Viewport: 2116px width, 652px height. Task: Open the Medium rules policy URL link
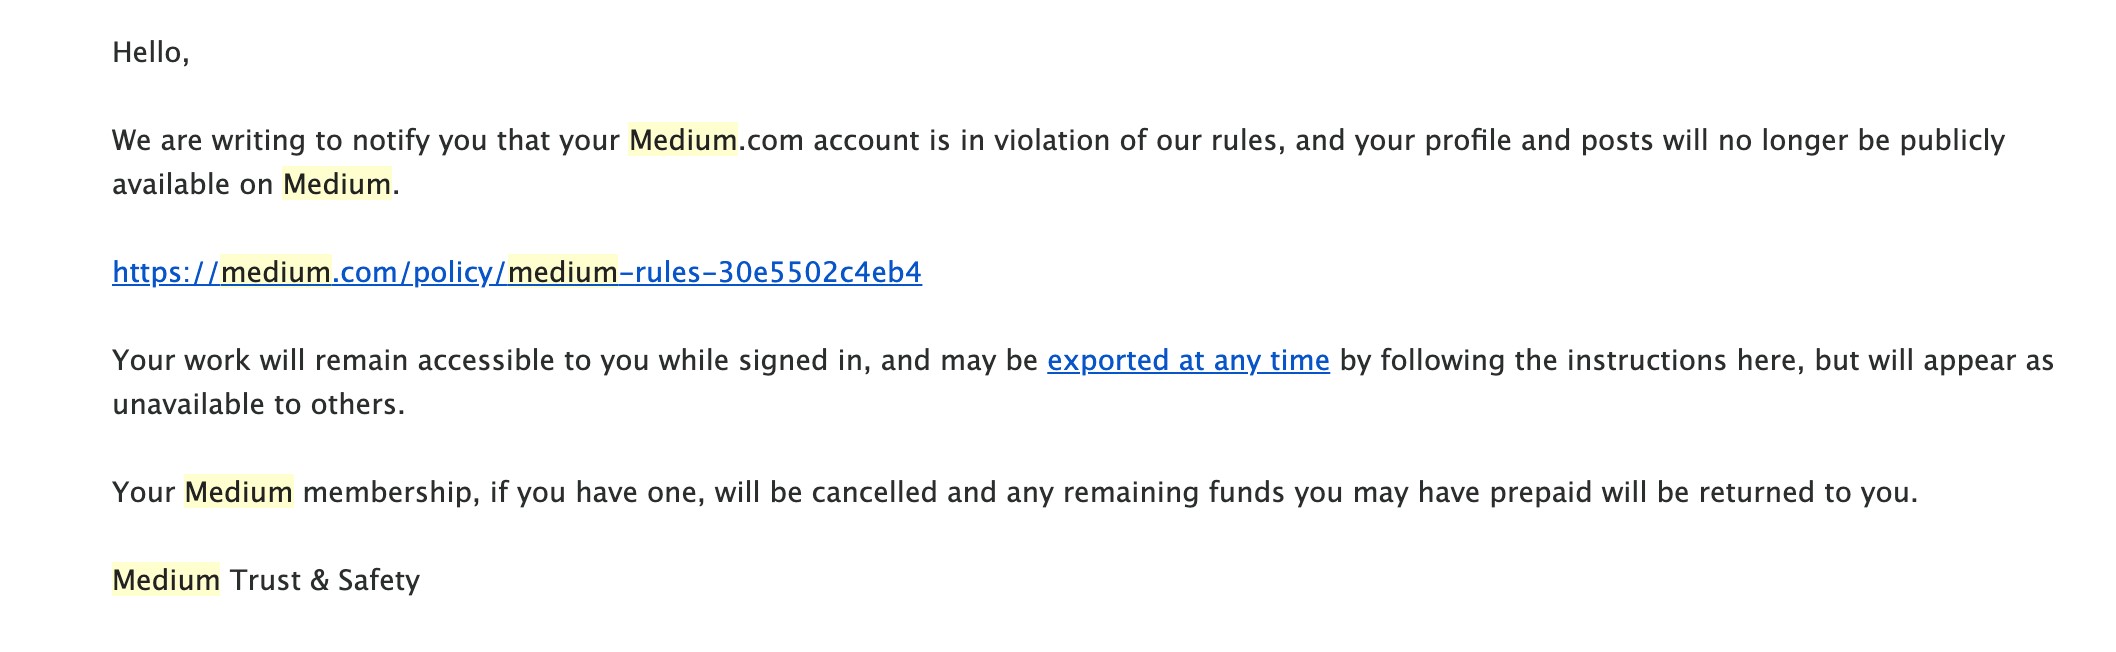coord(516,272)
